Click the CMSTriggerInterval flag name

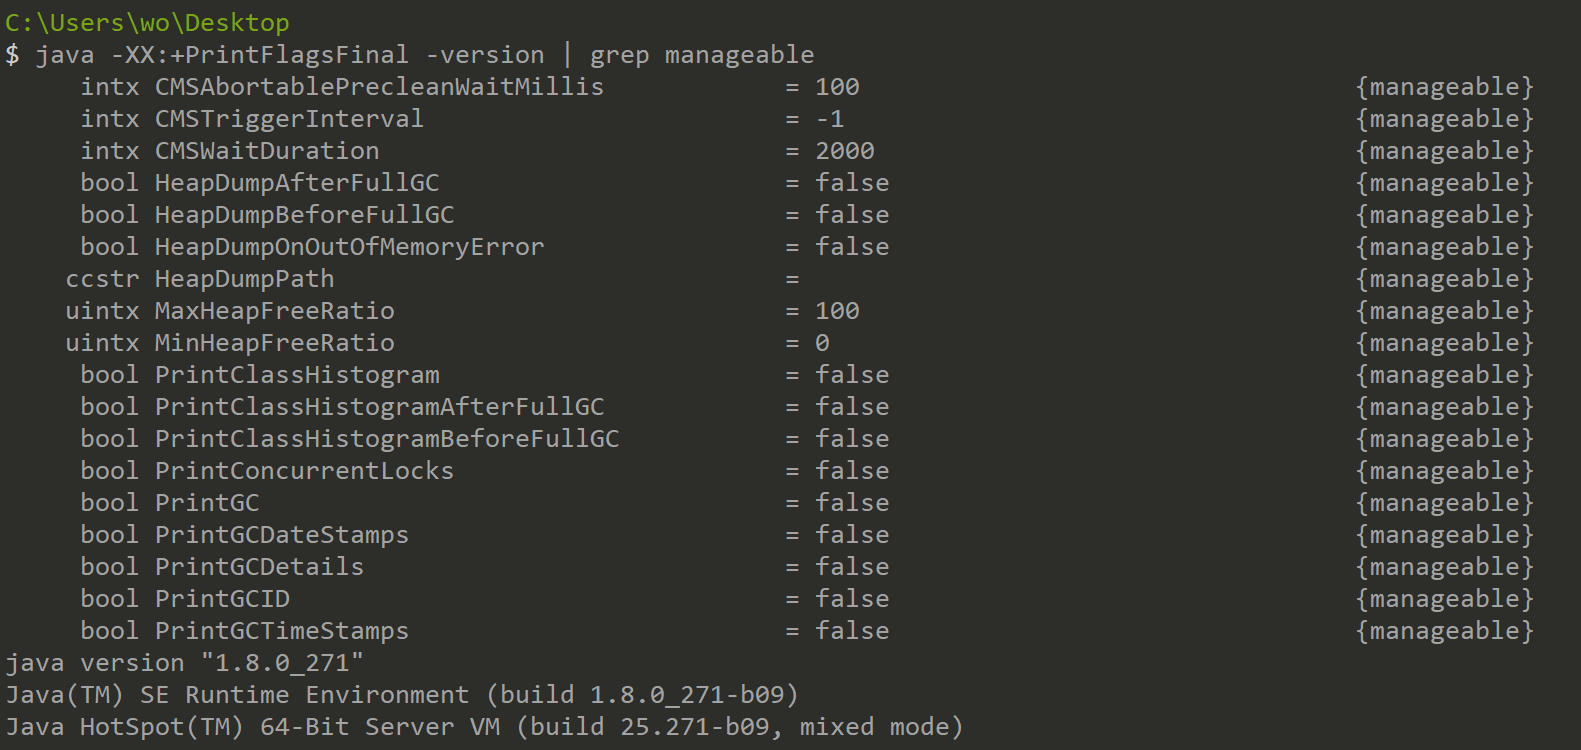pos(289,119)
